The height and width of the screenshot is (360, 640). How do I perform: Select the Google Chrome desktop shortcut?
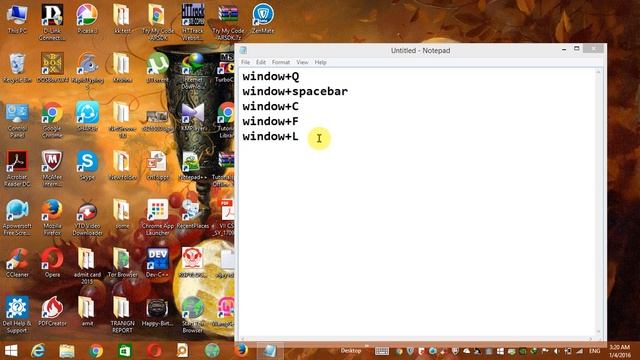tap(52, 120)
